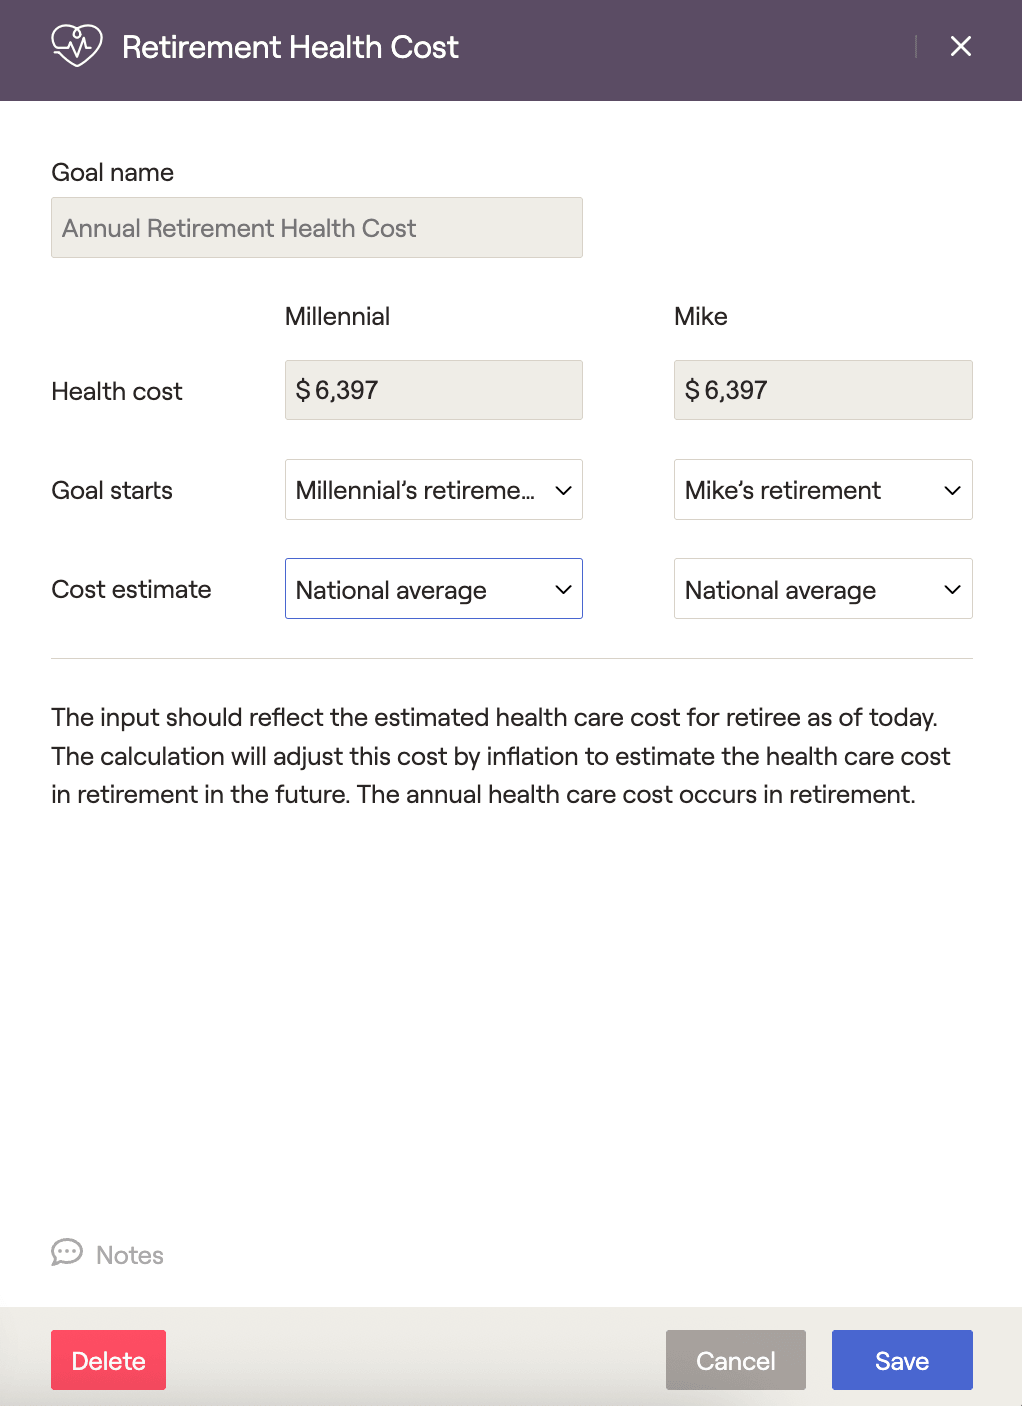This screenshot has height=1406, width=1022.
Task: Click the health care cost explanation paragraph
Action: pyautogui.click(x=501, y=756)
